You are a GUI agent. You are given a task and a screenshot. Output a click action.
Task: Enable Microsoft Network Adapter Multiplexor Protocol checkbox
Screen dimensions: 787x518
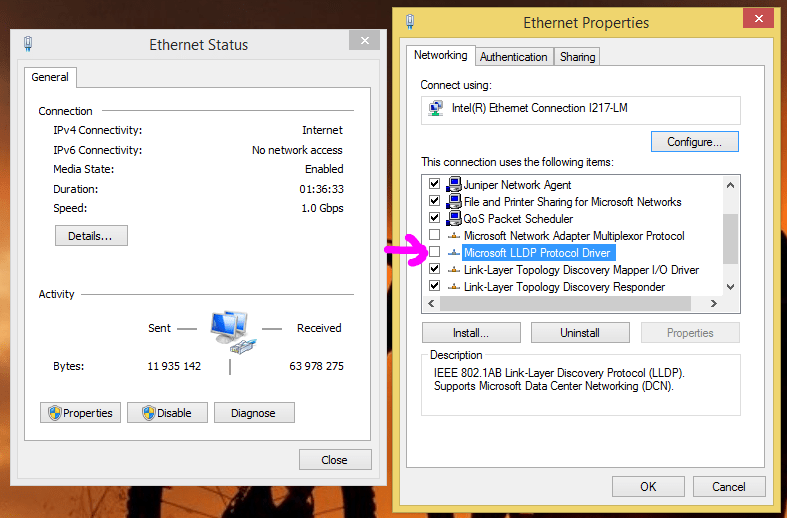point(435,235)
